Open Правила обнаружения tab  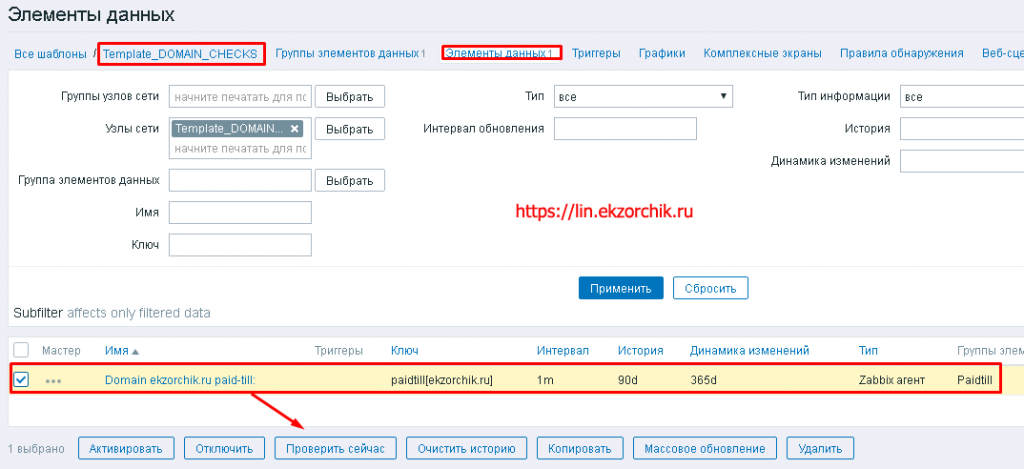tap(901, 53)
